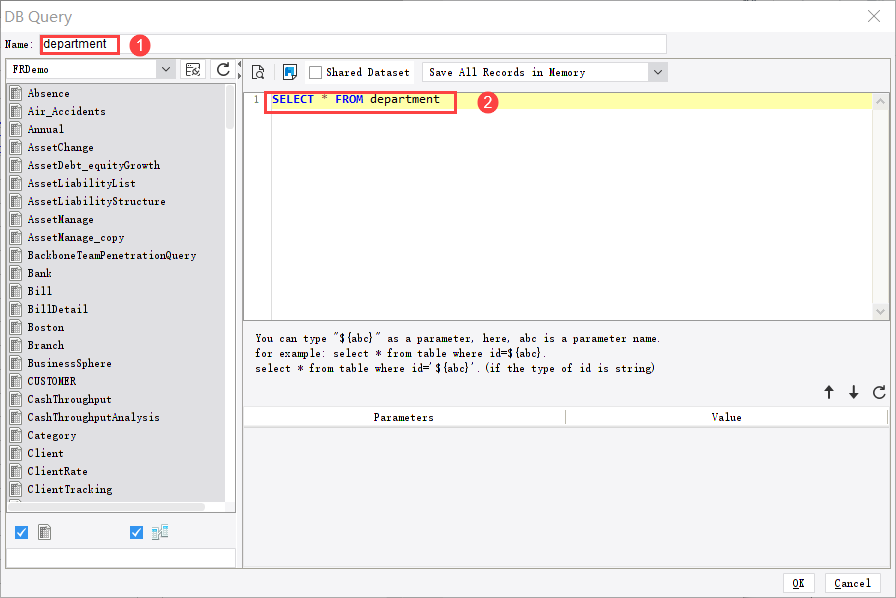Preview the query results icon

[258, 71]
